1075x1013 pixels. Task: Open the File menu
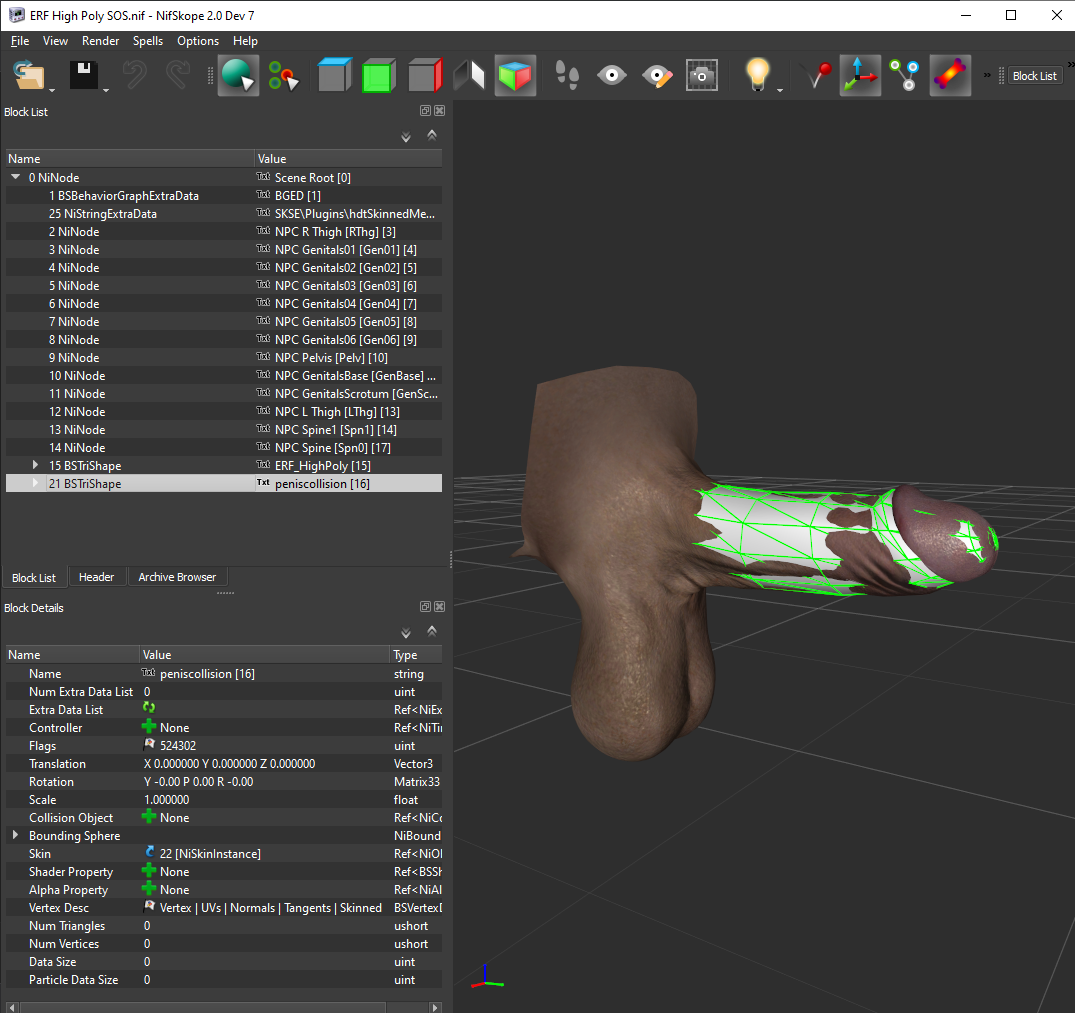(20, 41)
